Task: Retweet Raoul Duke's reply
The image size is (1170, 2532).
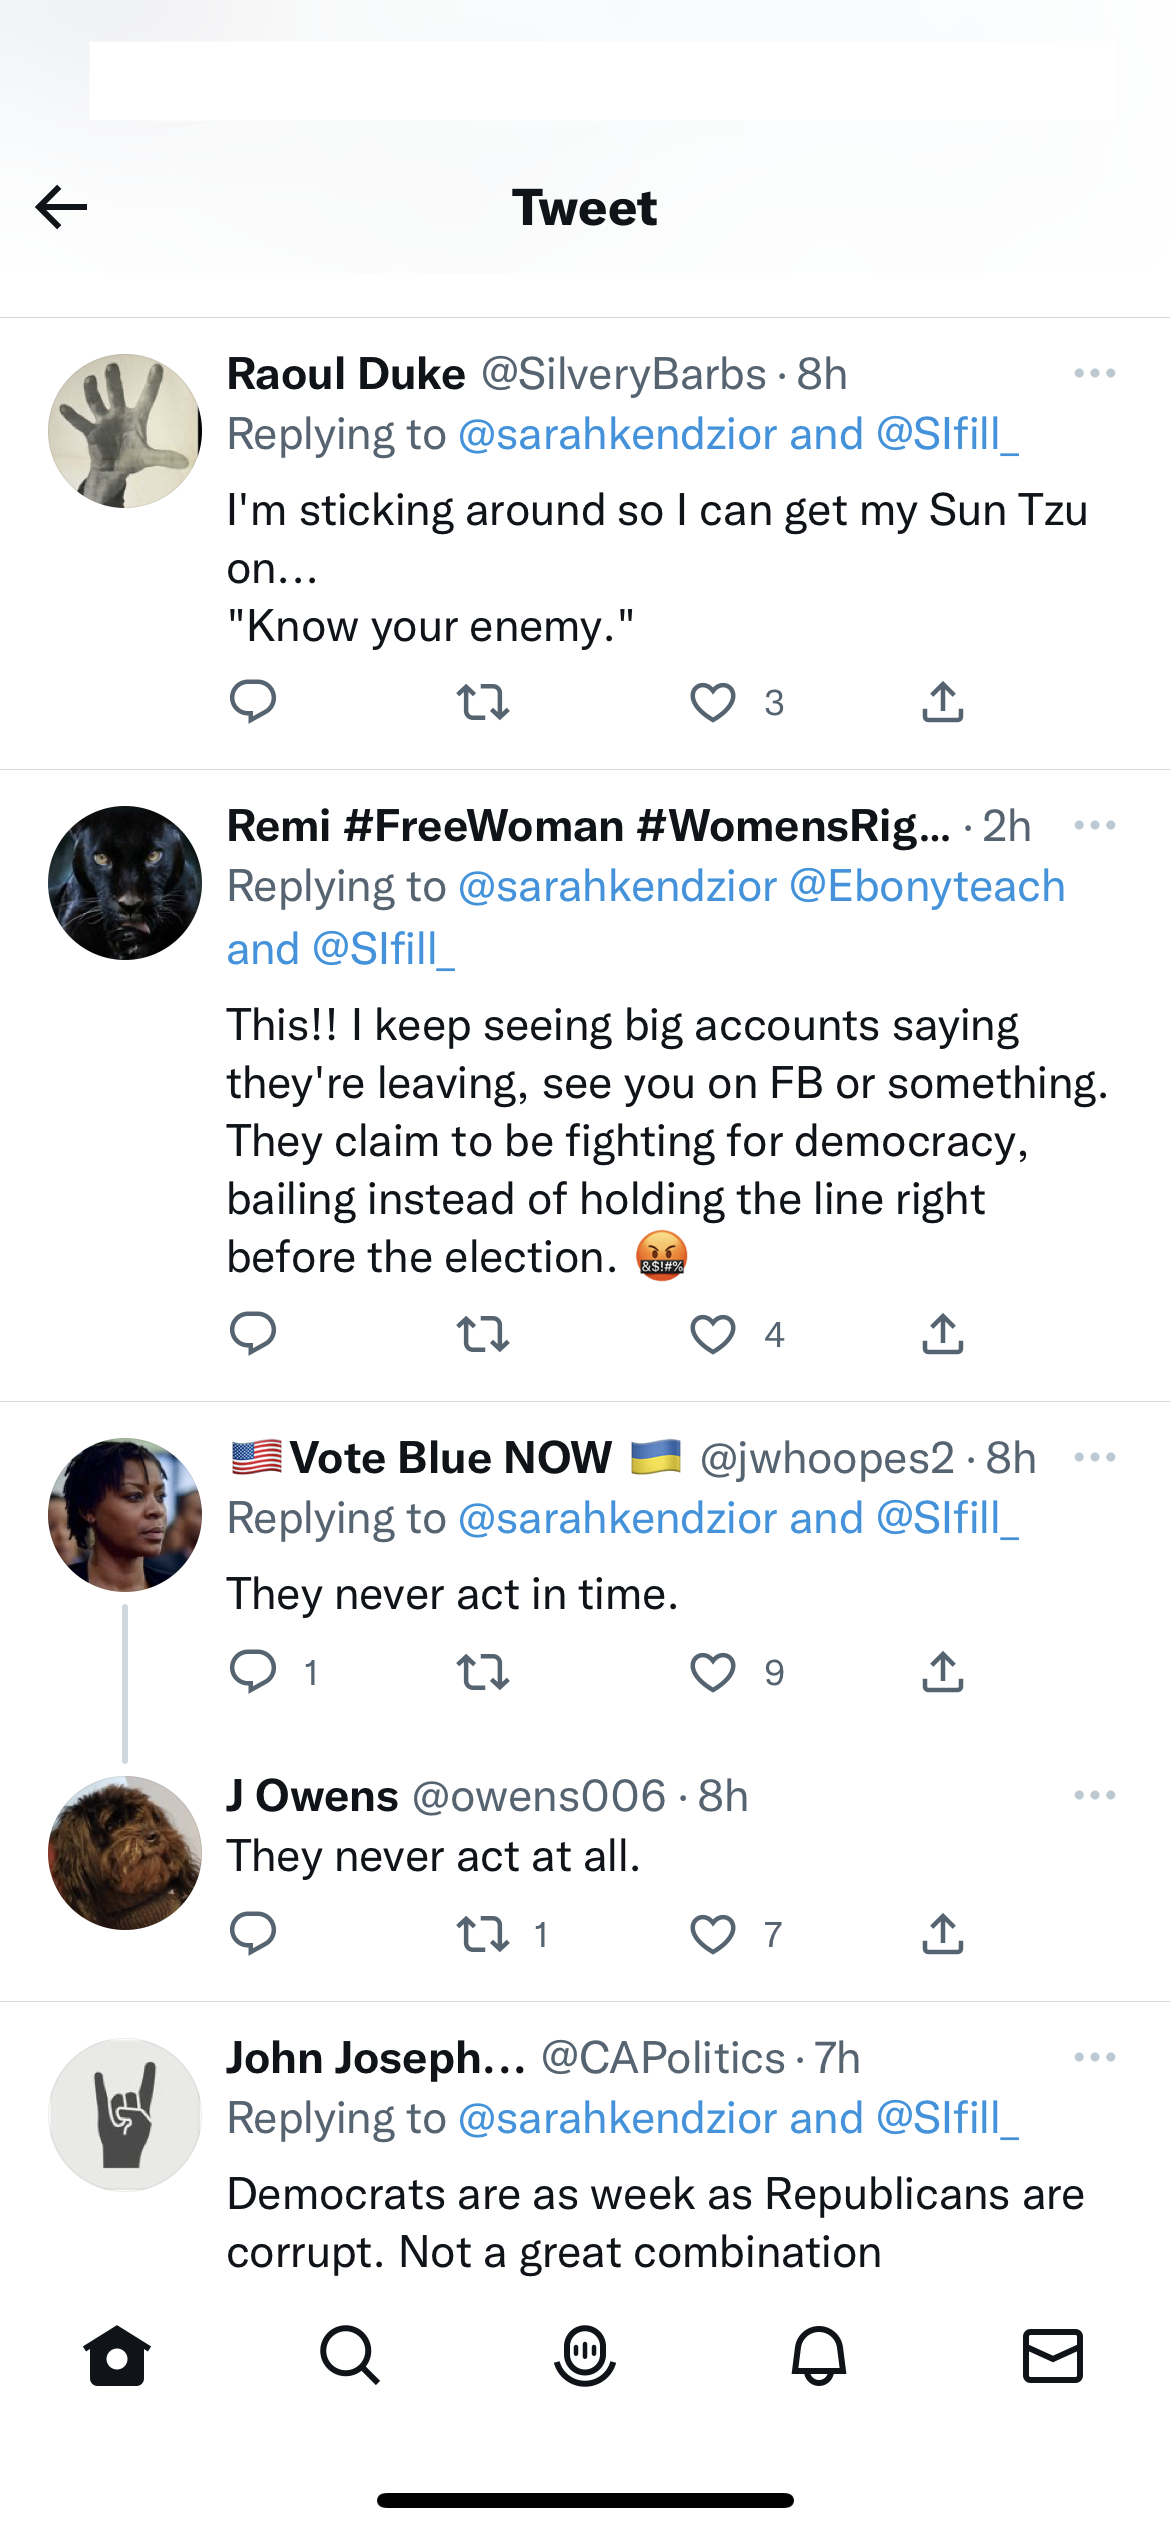Action: tap(483, 702)
